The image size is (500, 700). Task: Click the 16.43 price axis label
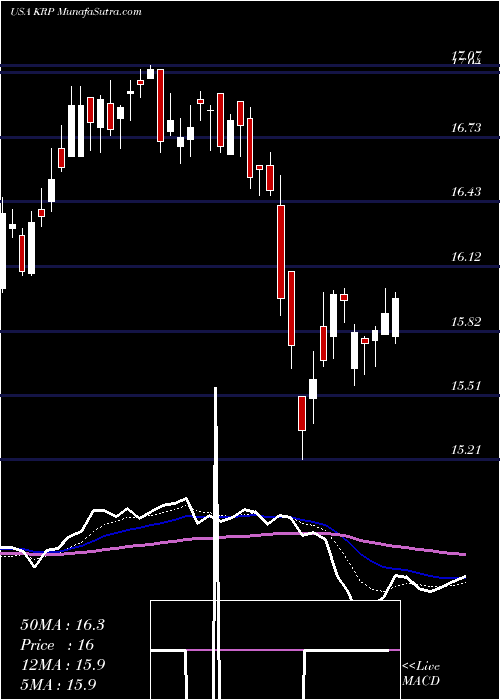pyautogui.click(x=466, y=192)
